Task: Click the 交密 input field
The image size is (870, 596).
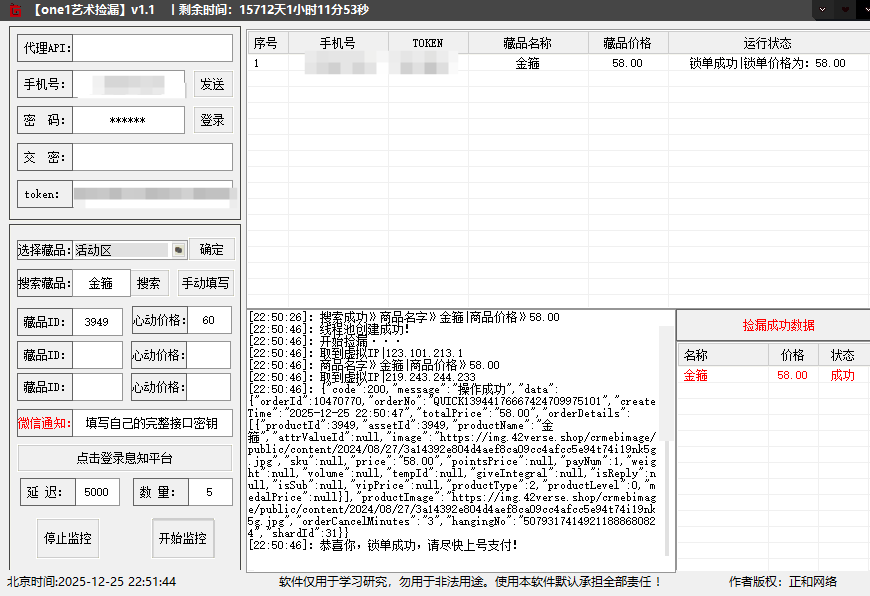Action: click(152, 157)
